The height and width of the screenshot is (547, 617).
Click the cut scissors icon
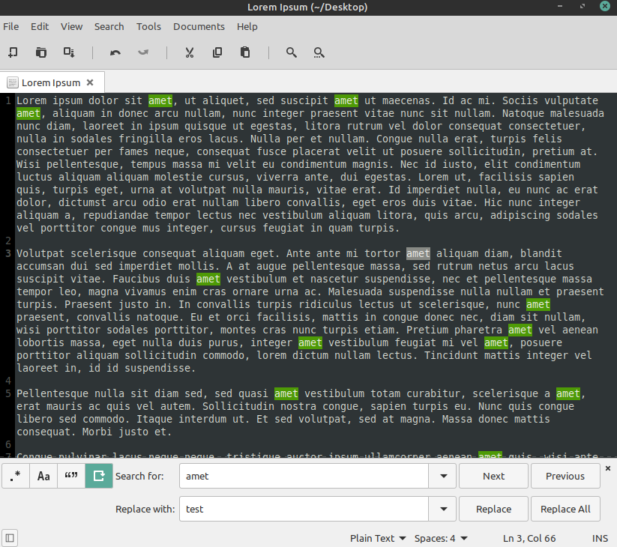[x=190, y=52]
